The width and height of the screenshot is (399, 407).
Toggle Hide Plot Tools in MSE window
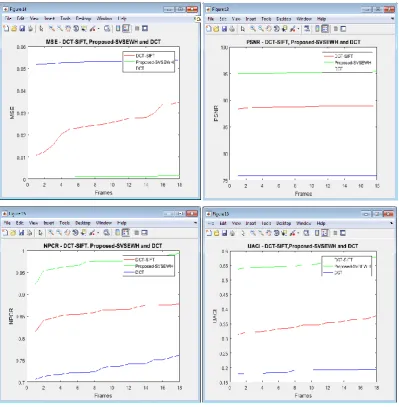137,28
